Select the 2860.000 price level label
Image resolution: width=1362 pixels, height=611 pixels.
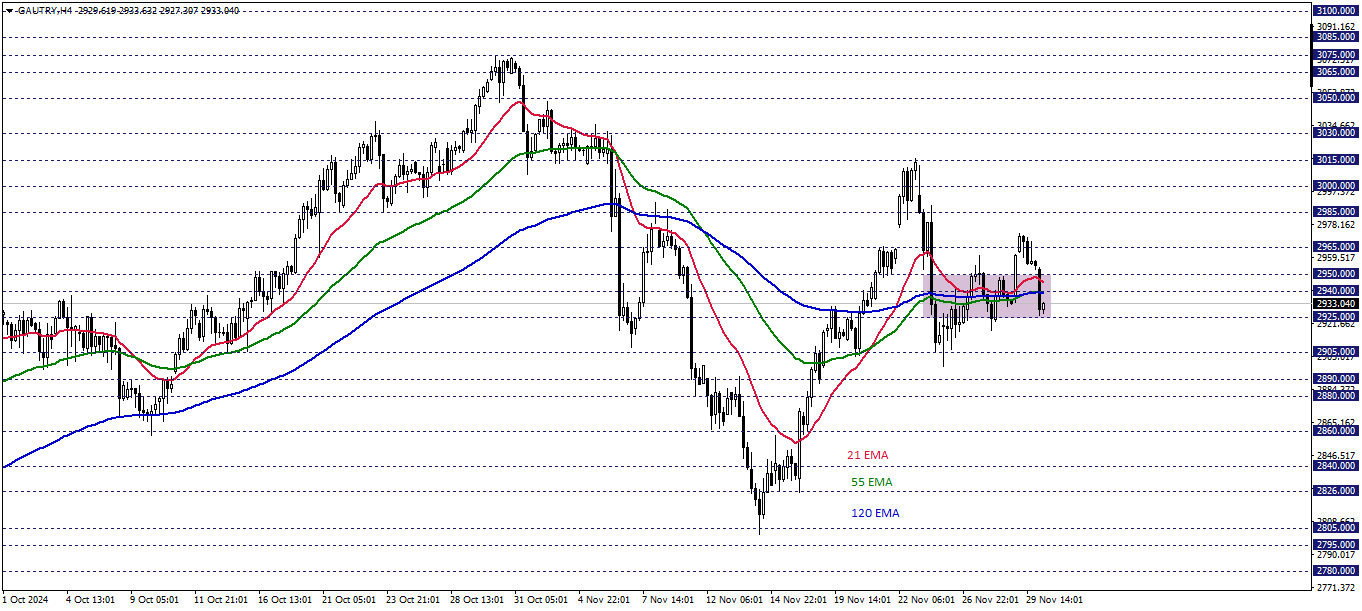pos(1336,431)
